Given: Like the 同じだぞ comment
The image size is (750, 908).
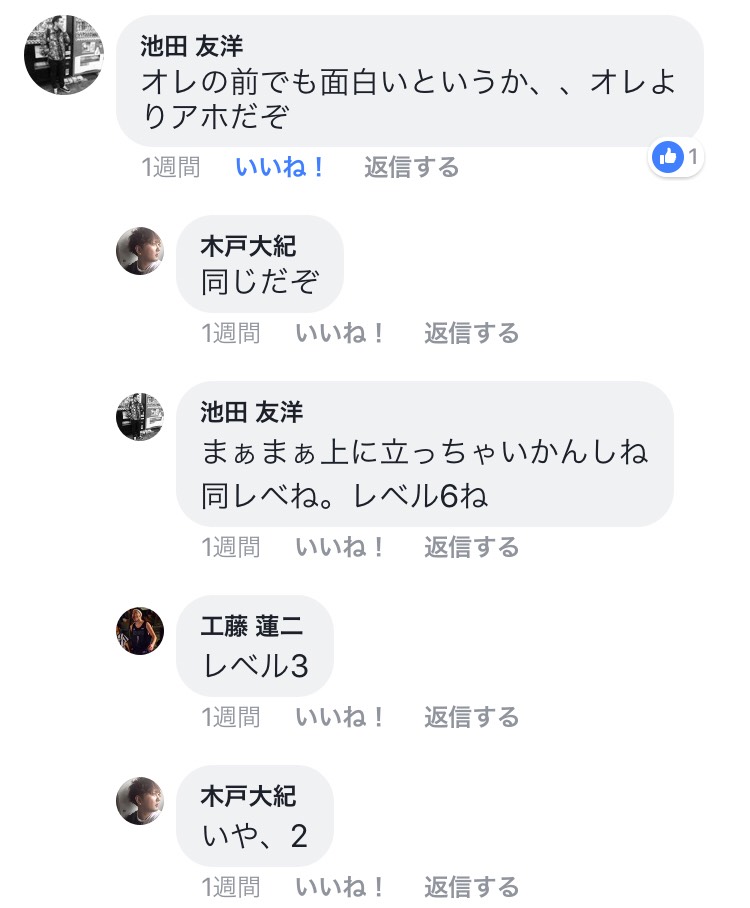Looking at the screenshot, I should click(341, 333).
